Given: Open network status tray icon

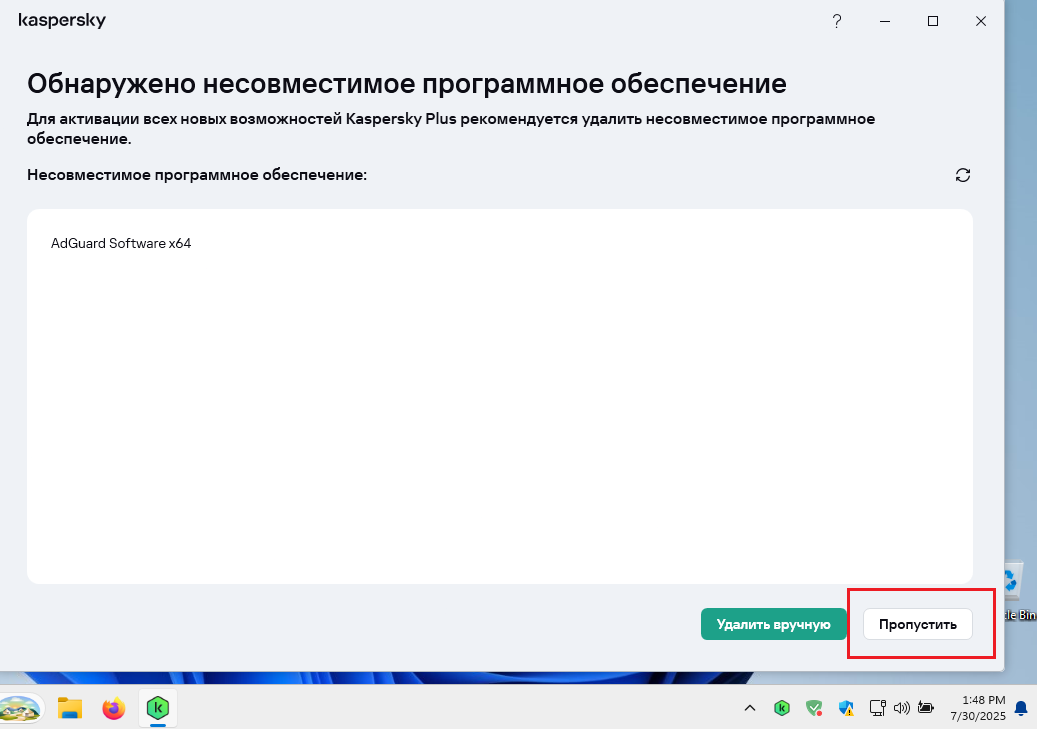Looking at the screenshot, I should click(878, 708).
